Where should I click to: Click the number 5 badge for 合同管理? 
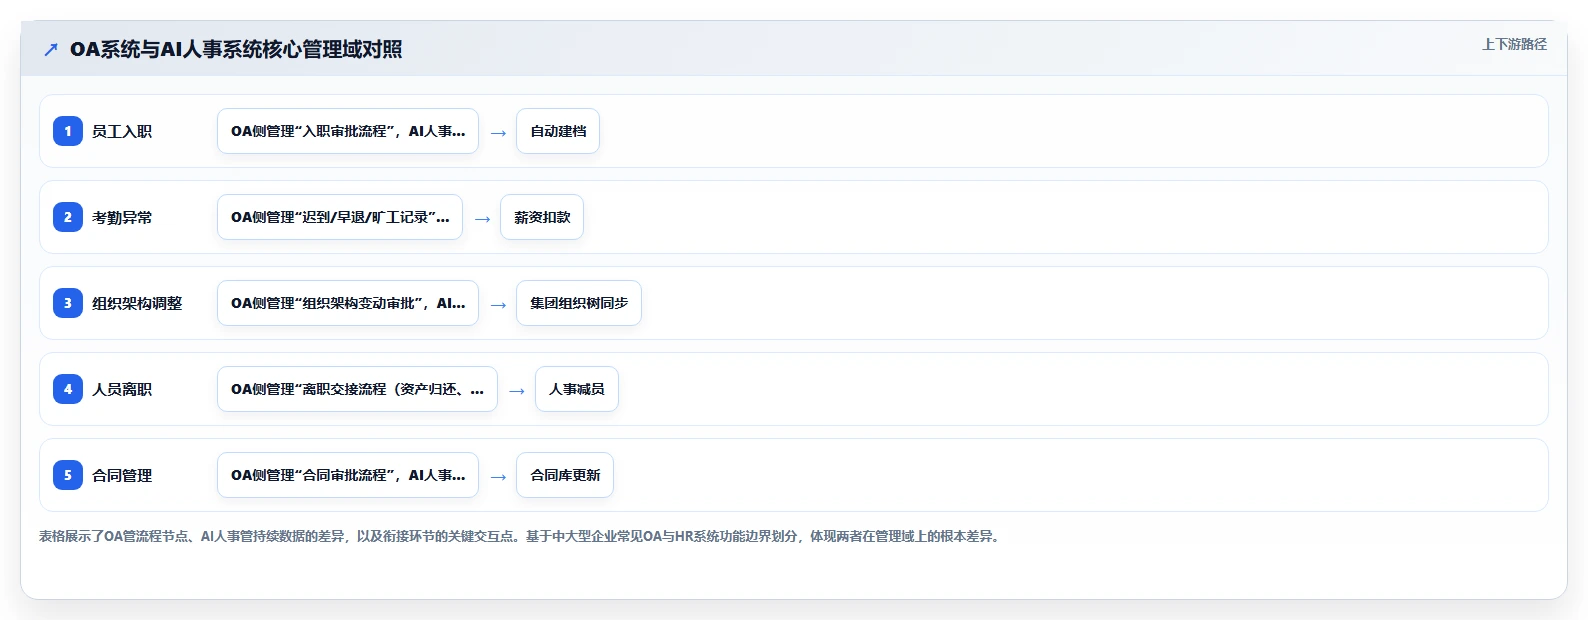tap(68, 475)
